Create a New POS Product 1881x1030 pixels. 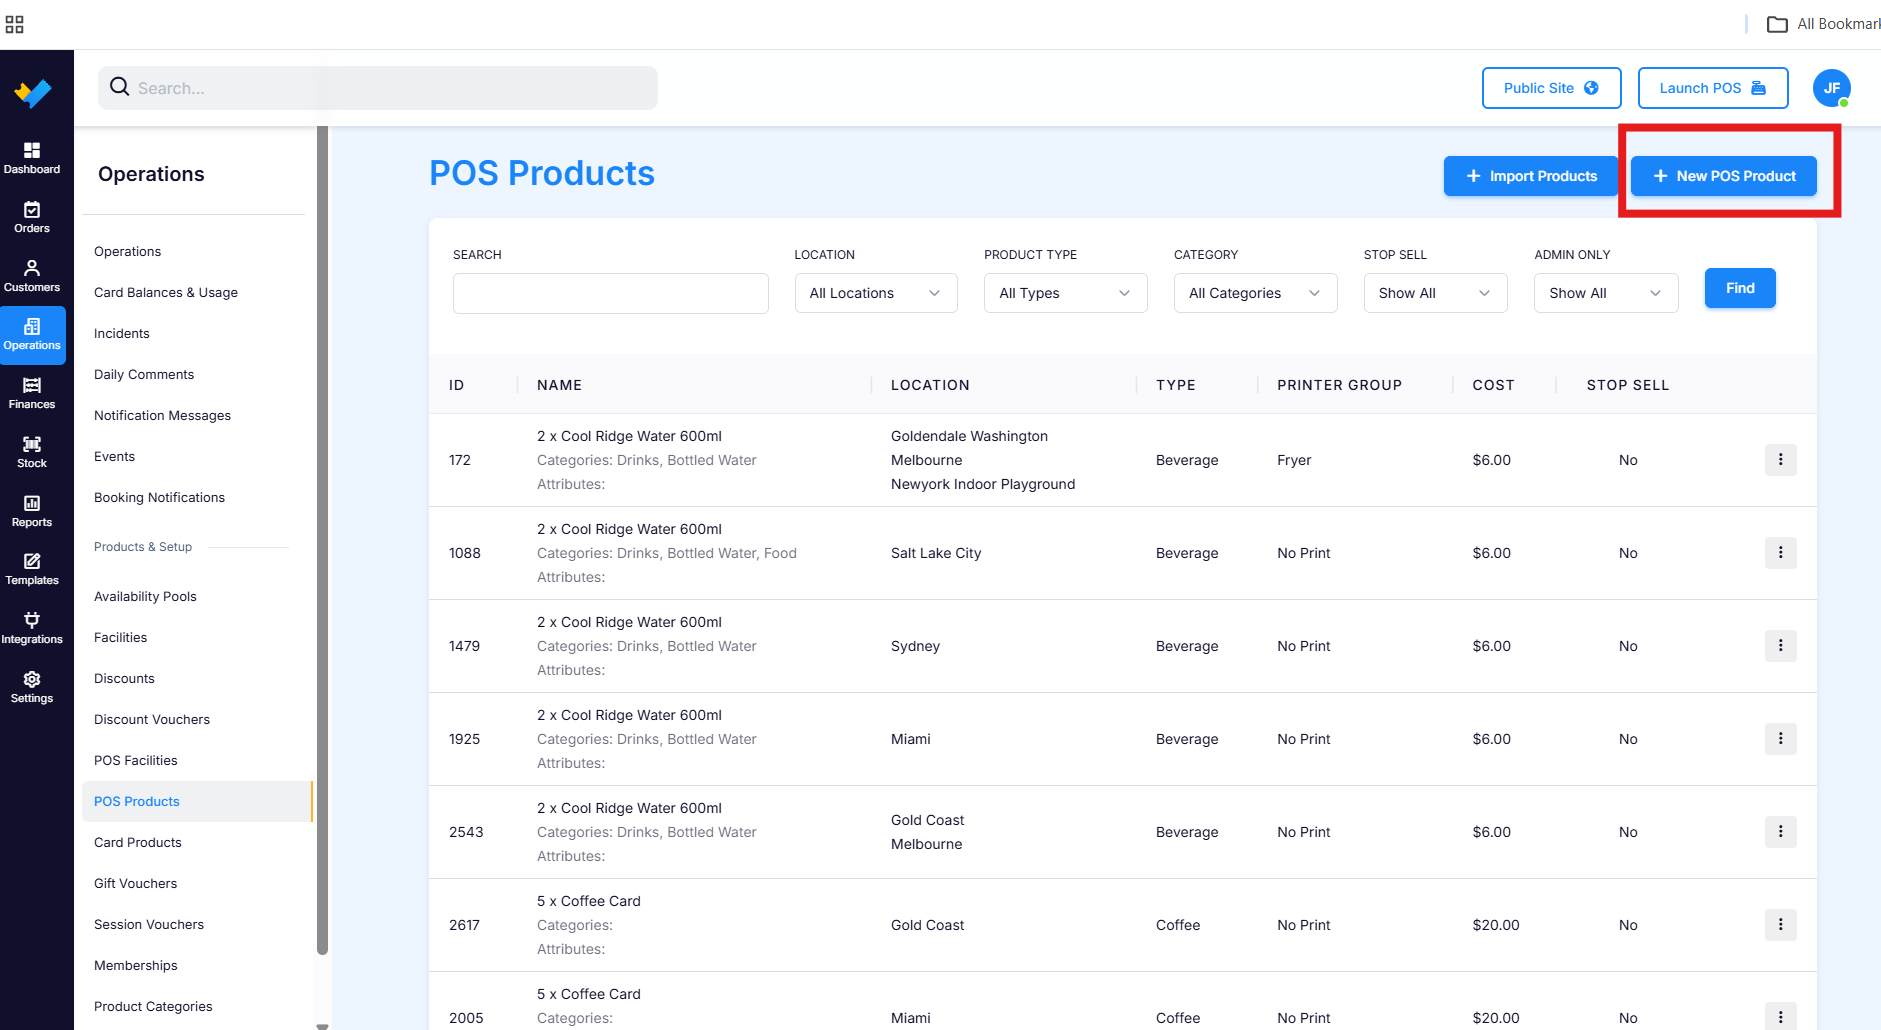point(1724,176)
